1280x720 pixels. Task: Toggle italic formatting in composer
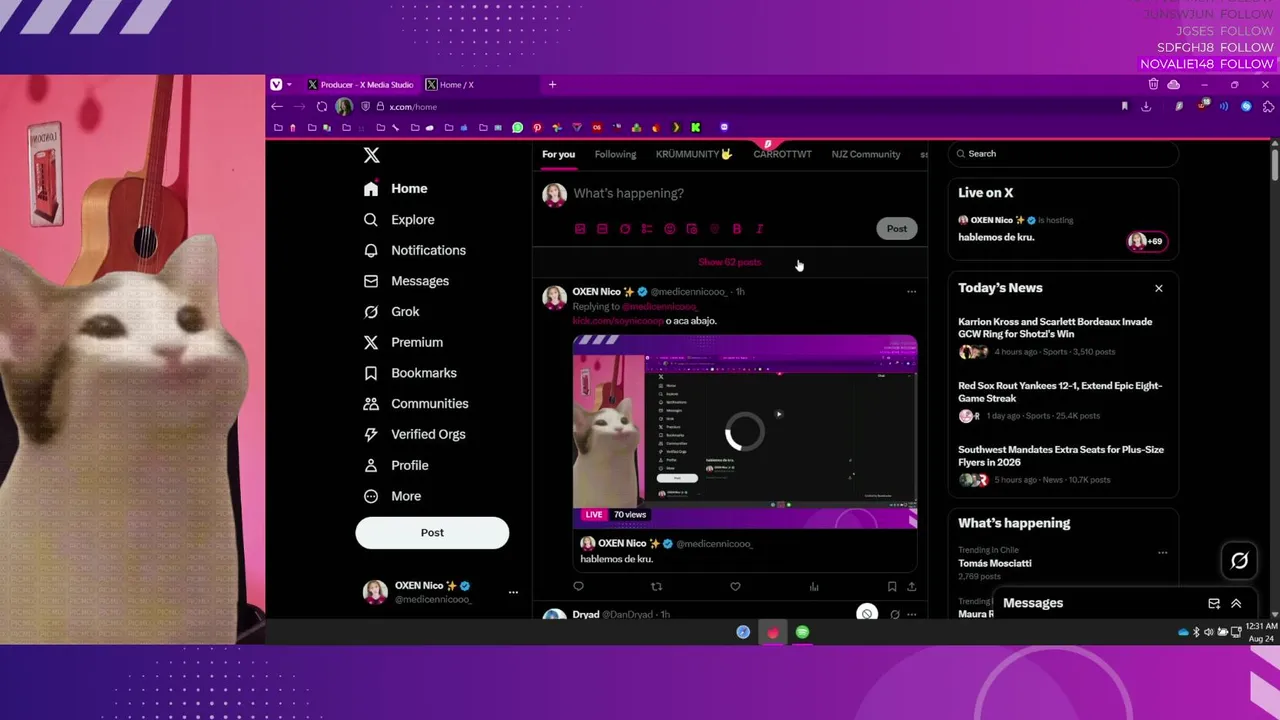pyautogui.click(x=759, y=229)
